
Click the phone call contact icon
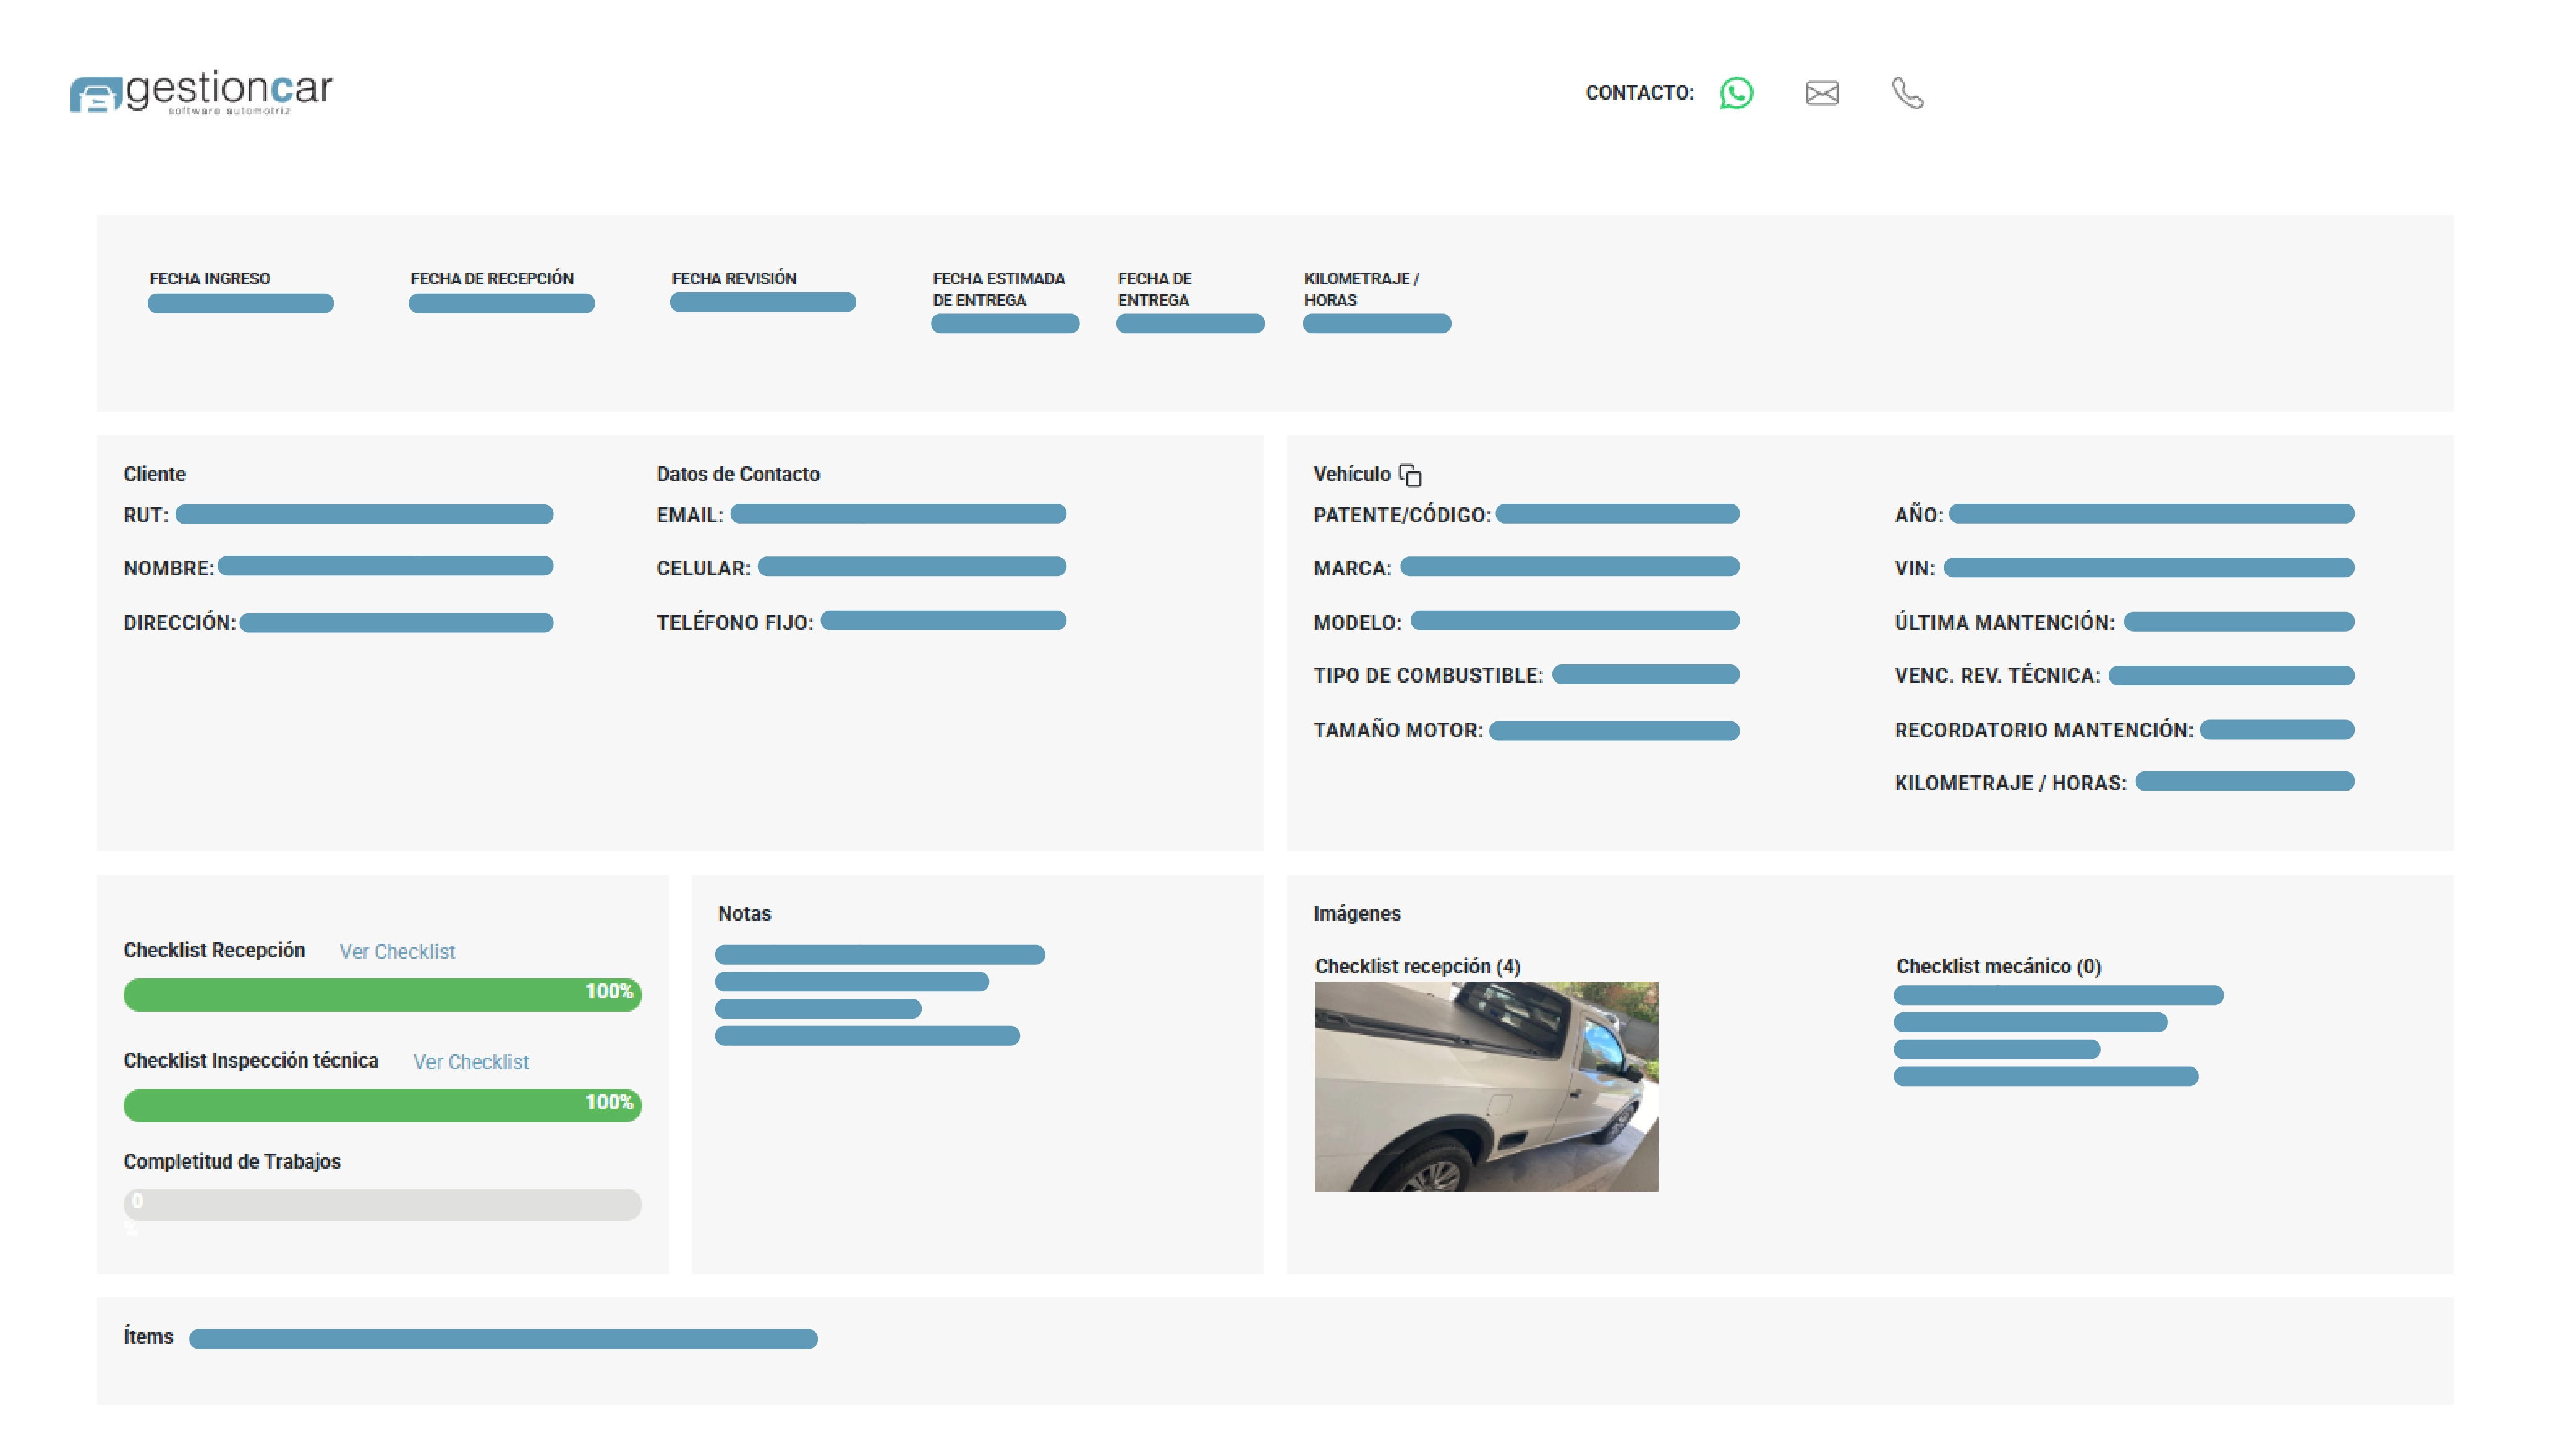[1907, 93]
